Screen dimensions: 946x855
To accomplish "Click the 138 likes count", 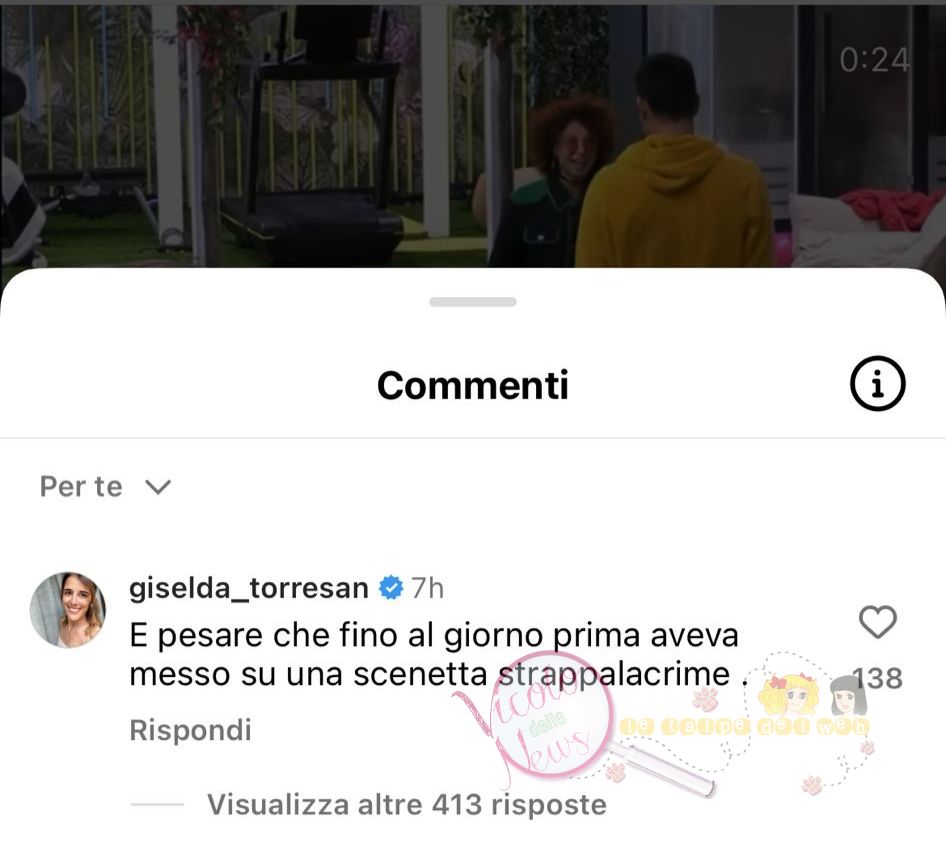I will pyautogui.click(x=877, y=678).
